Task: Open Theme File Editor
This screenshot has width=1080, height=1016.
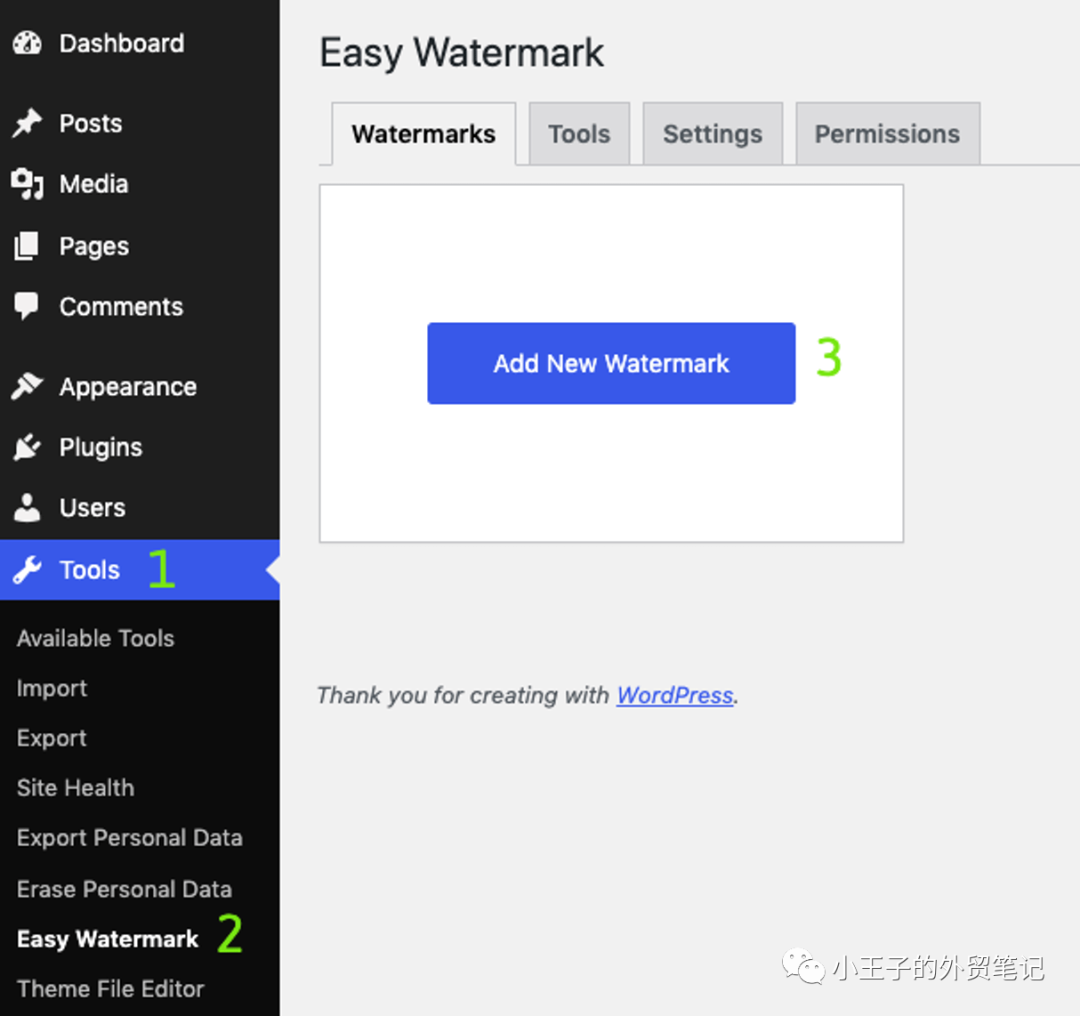Action: (x=111, y=988)
